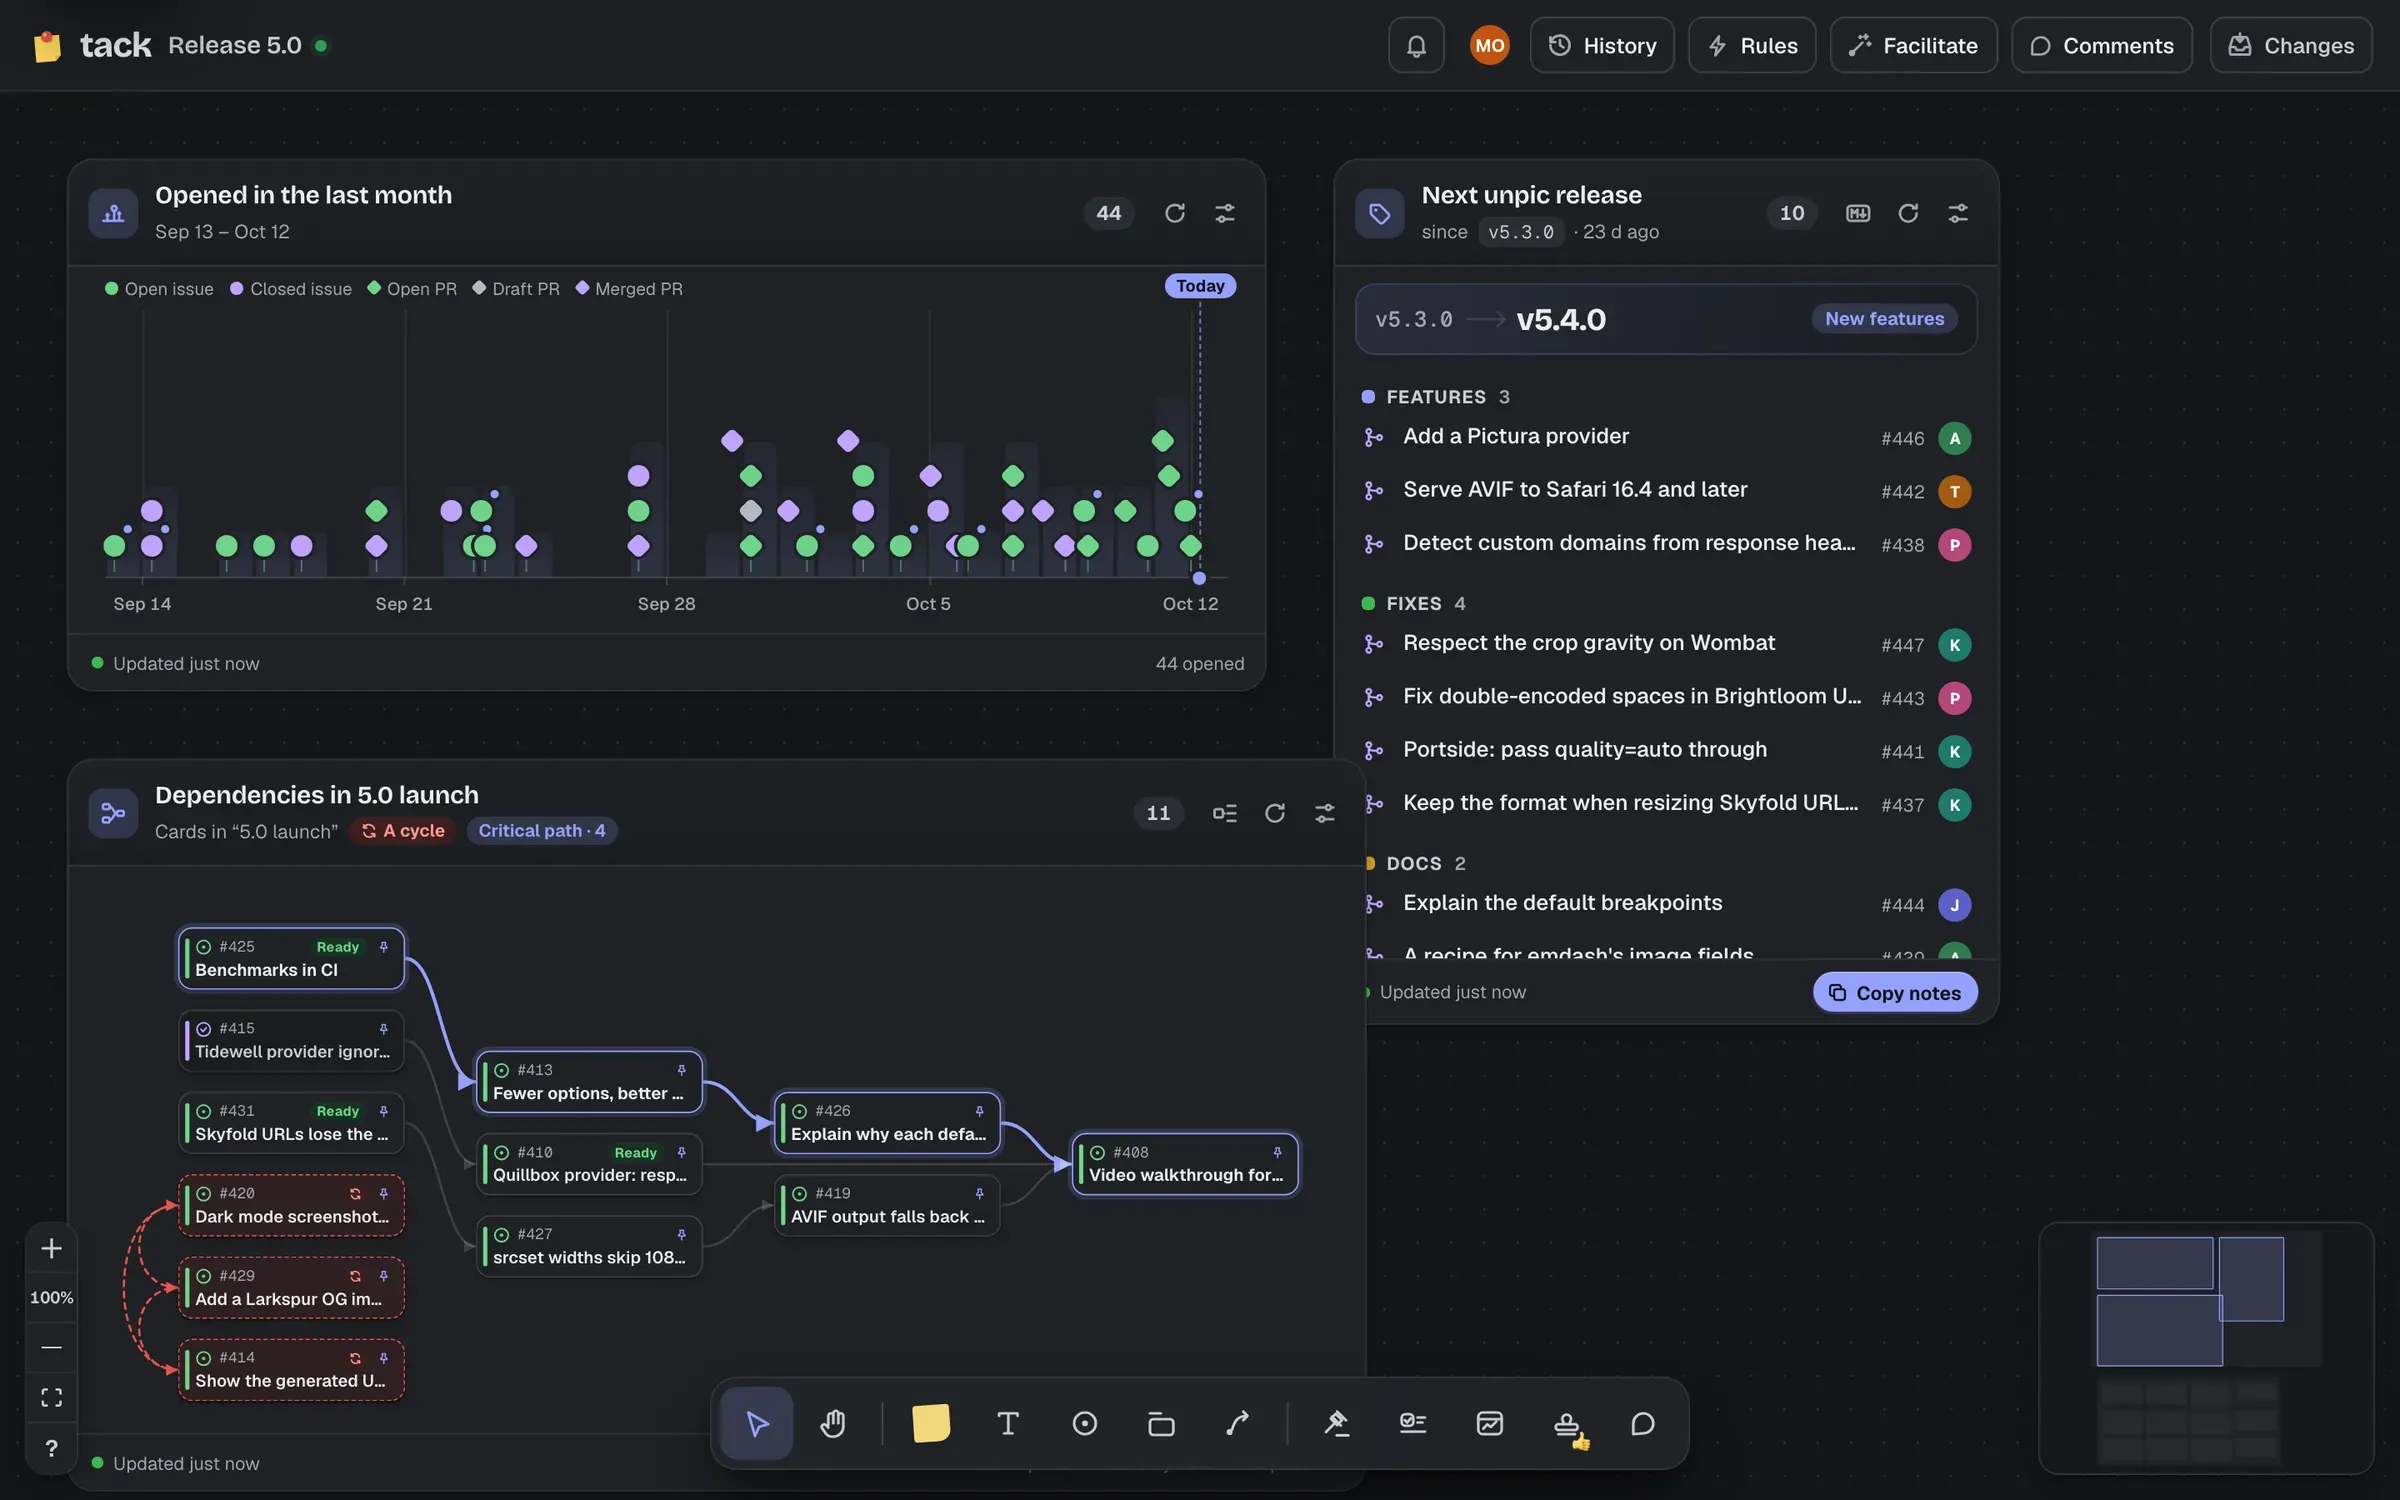Open Respect the crop gravity on Wombat
Screen dimensions: 2400x1500
1667,644
